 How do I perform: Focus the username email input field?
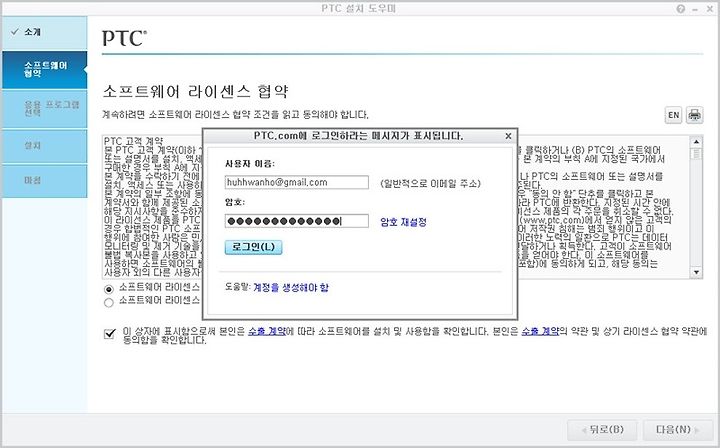pos(297,182)
